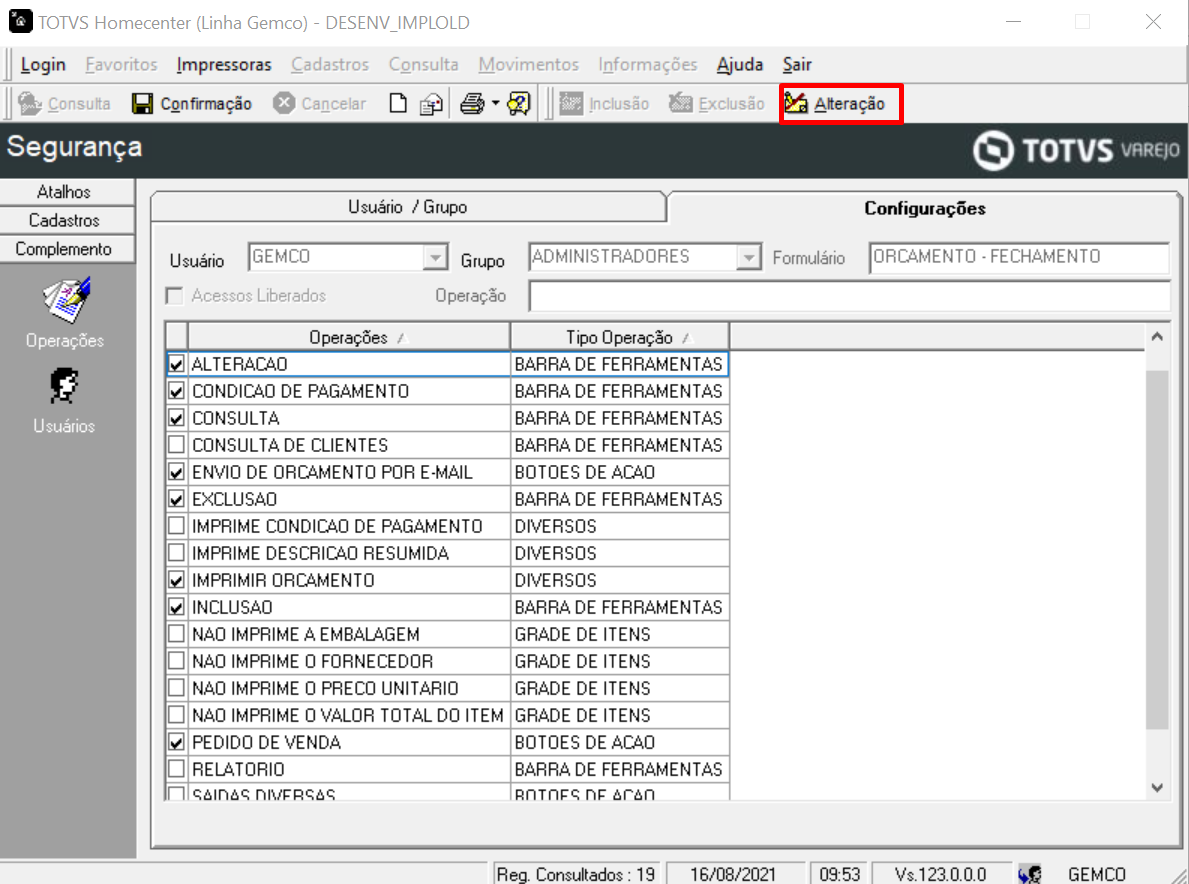The image size is (1189, 884).
Task: Click the Vs.123.0.0.0 version status entry
Action: click(940, 874)
